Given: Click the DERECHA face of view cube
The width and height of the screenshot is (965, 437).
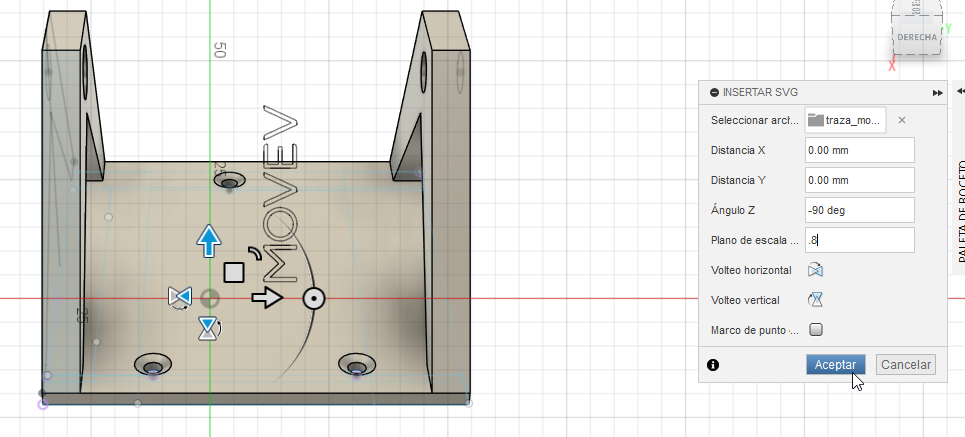Looking at the screenshot, I should coord(917,37).
